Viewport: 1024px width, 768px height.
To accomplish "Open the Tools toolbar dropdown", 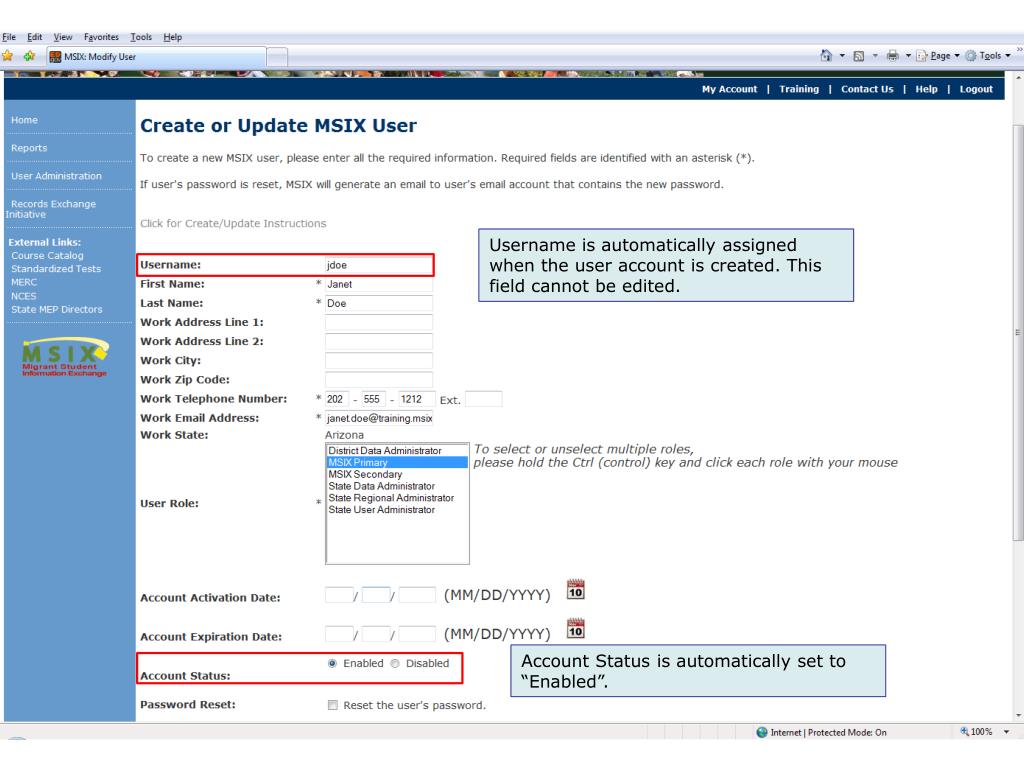I will (x=988, y=56).
